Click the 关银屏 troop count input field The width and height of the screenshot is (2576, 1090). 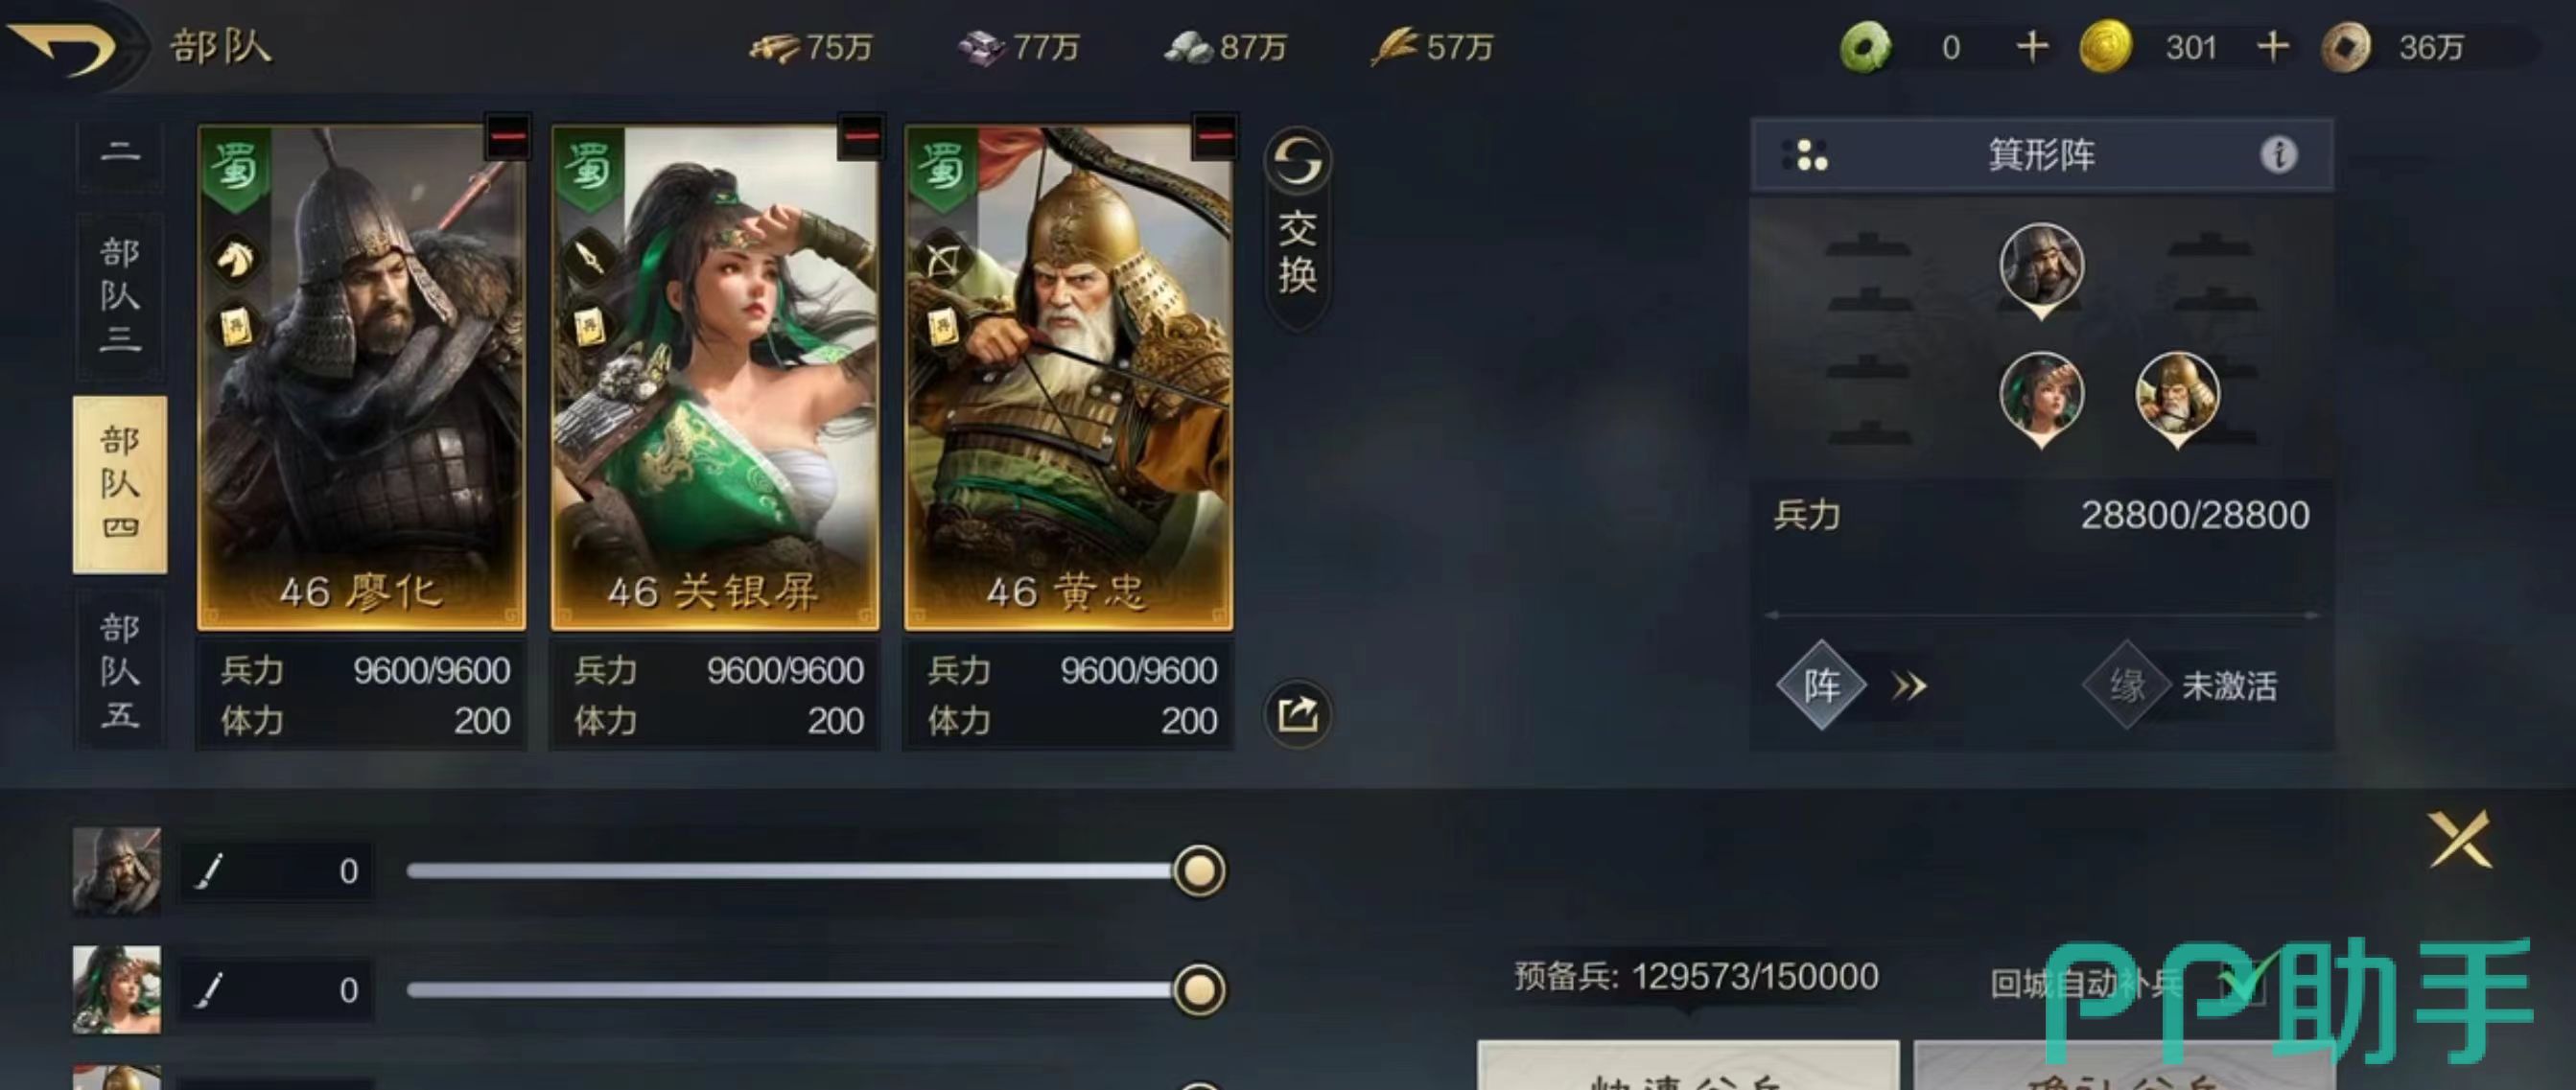coord(277,990)
